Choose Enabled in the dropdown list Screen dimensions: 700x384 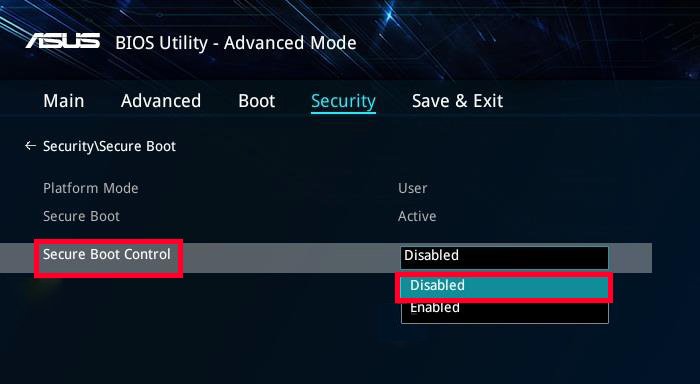coord(504,309)
